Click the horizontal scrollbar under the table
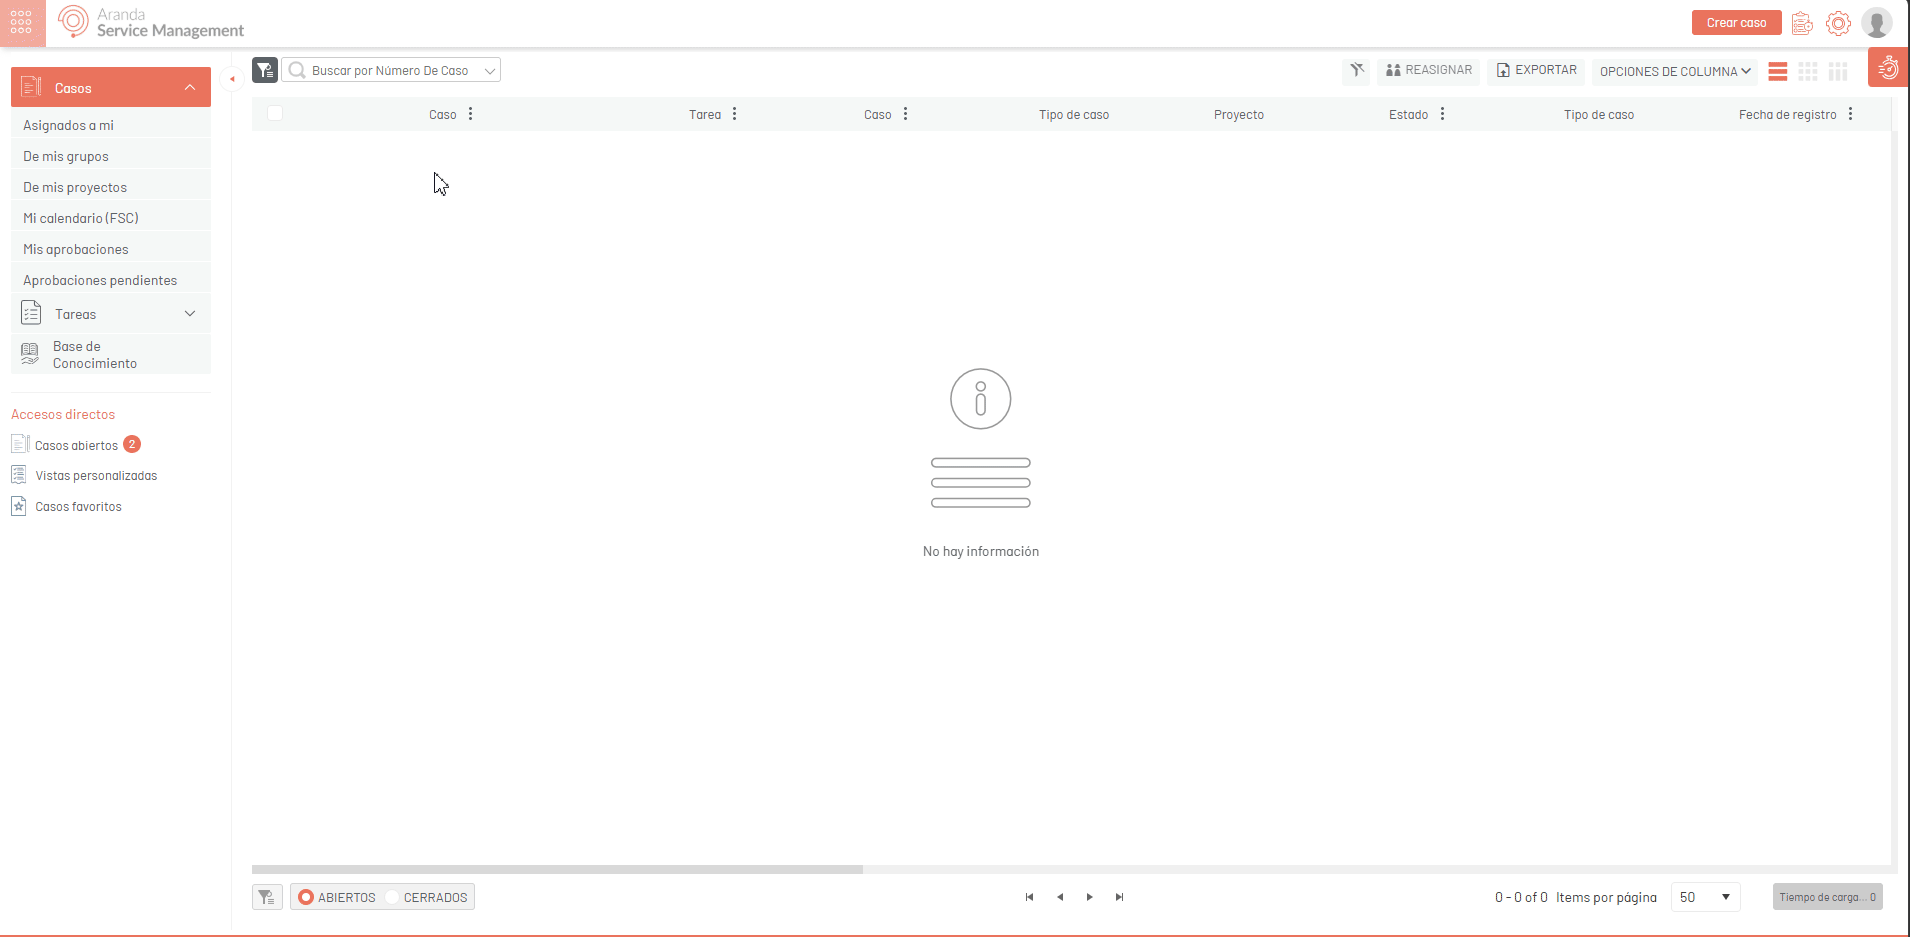 (557, 869)
